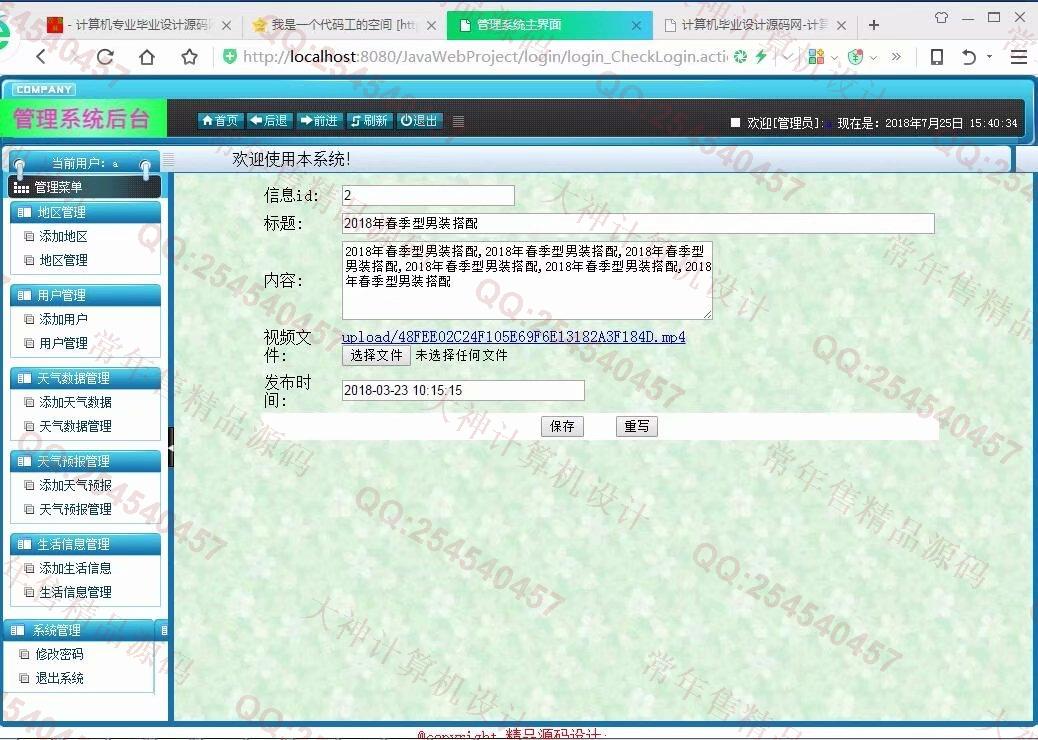Image resolution: width=1038 pixels, height=740 pixels.
Task: Click the 保存 save button
Action: pos(562,426)
